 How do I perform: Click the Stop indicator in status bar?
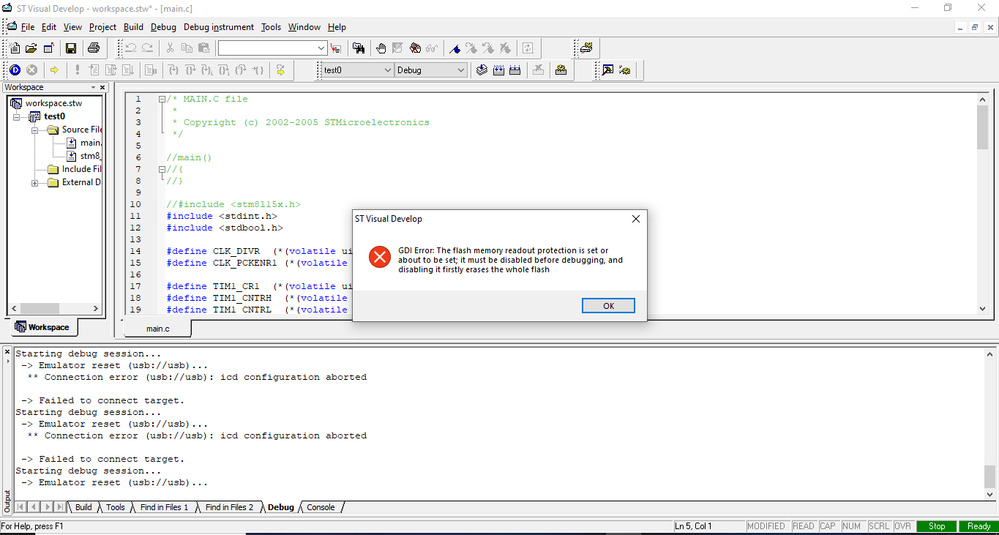tap(936, 526)
